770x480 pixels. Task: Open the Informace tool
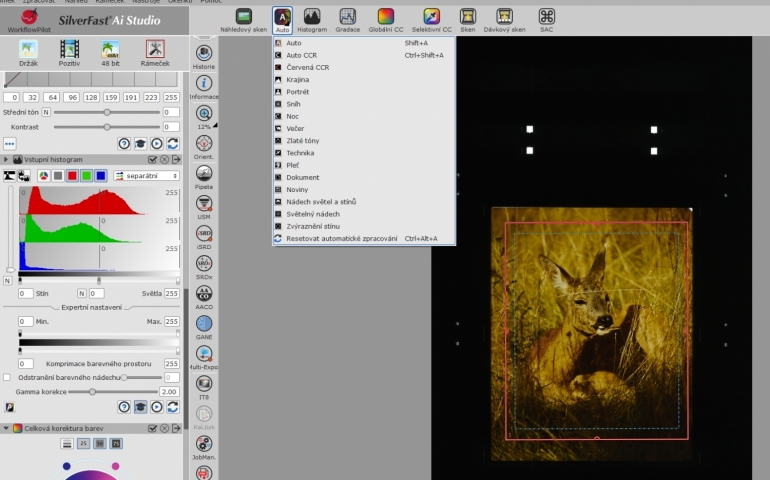204,83
